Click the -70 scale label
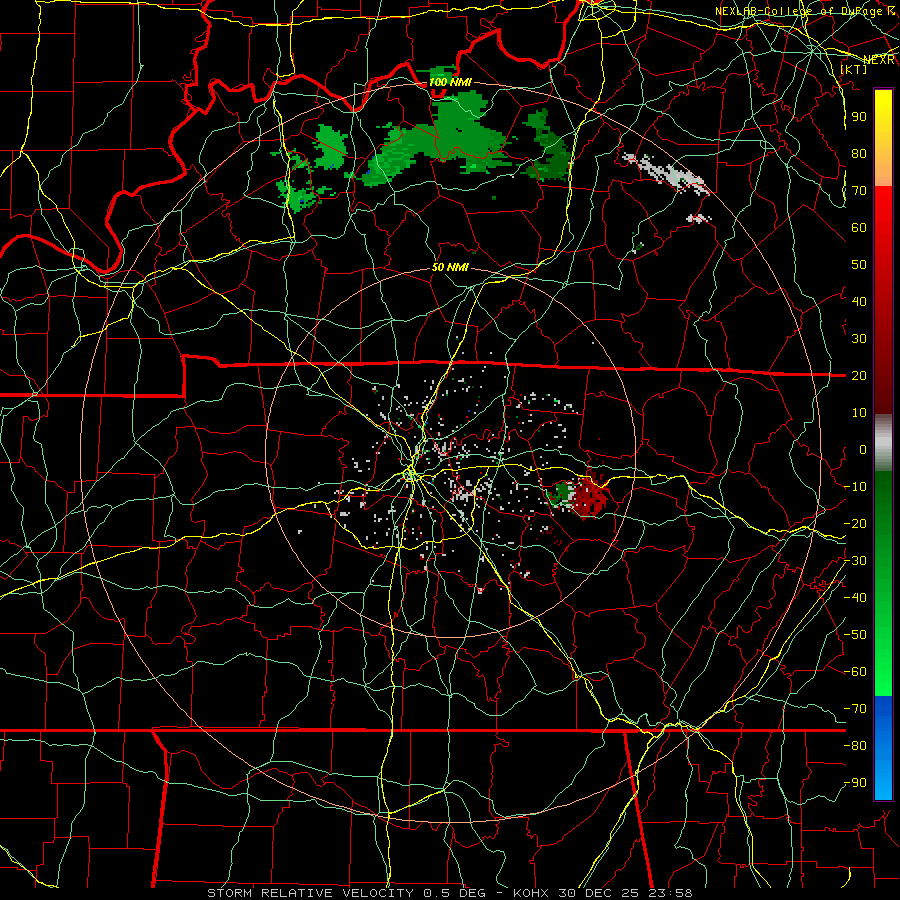This screenshot has height=900, width=900. coord(855,709)
